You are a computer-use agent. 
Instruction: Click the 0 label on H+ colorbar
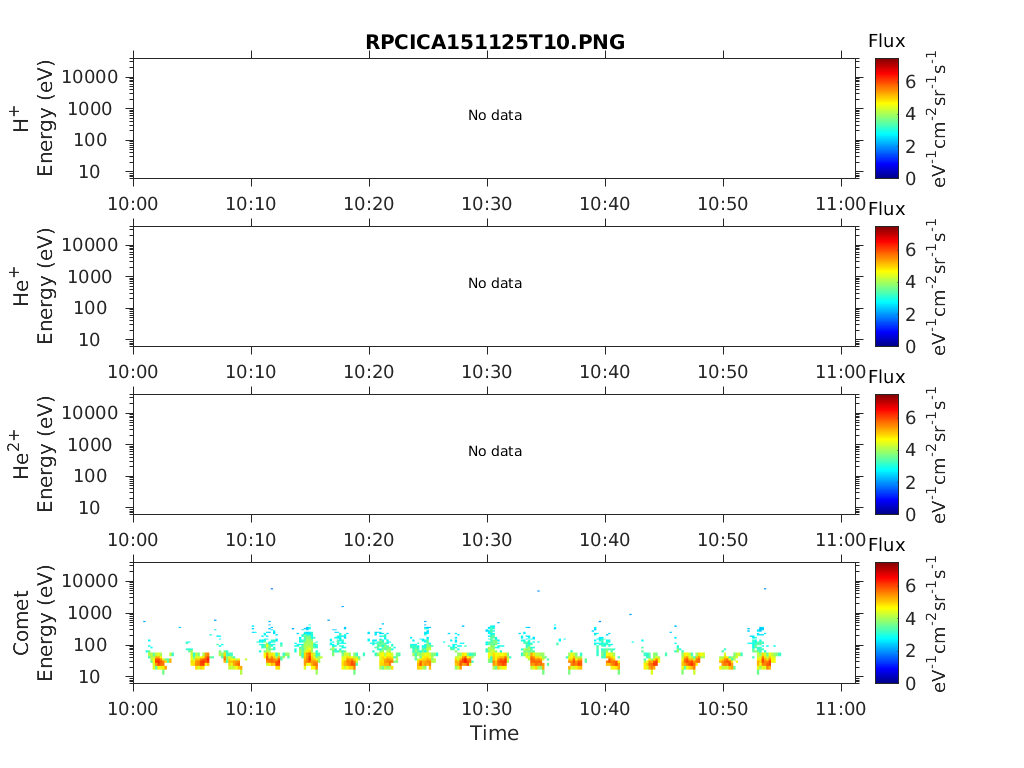point(910,178)
